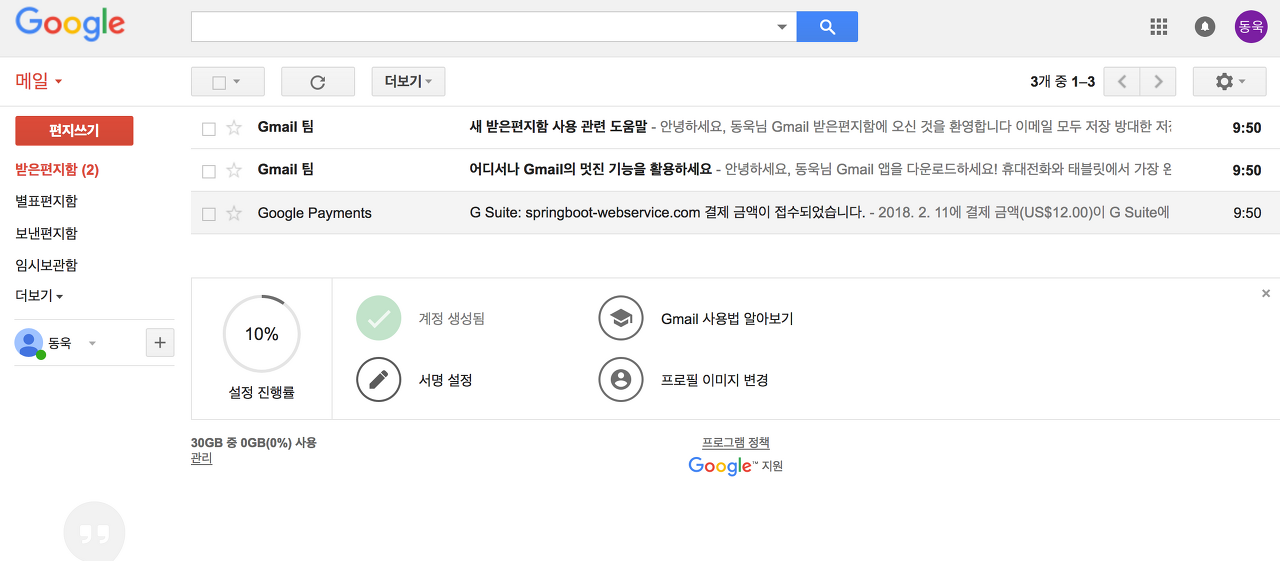Screen dimensions: 1280x561
Task: Click the blue search magnifier button
Action: [x=827, y=27]
